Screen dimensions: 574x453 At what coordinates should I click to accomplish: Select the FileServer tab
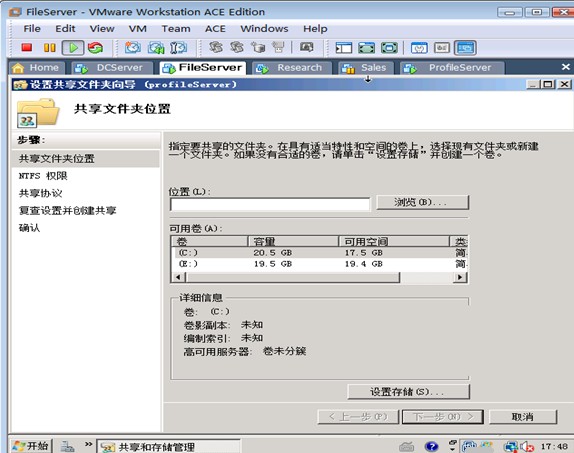click(x=203, y=68)
